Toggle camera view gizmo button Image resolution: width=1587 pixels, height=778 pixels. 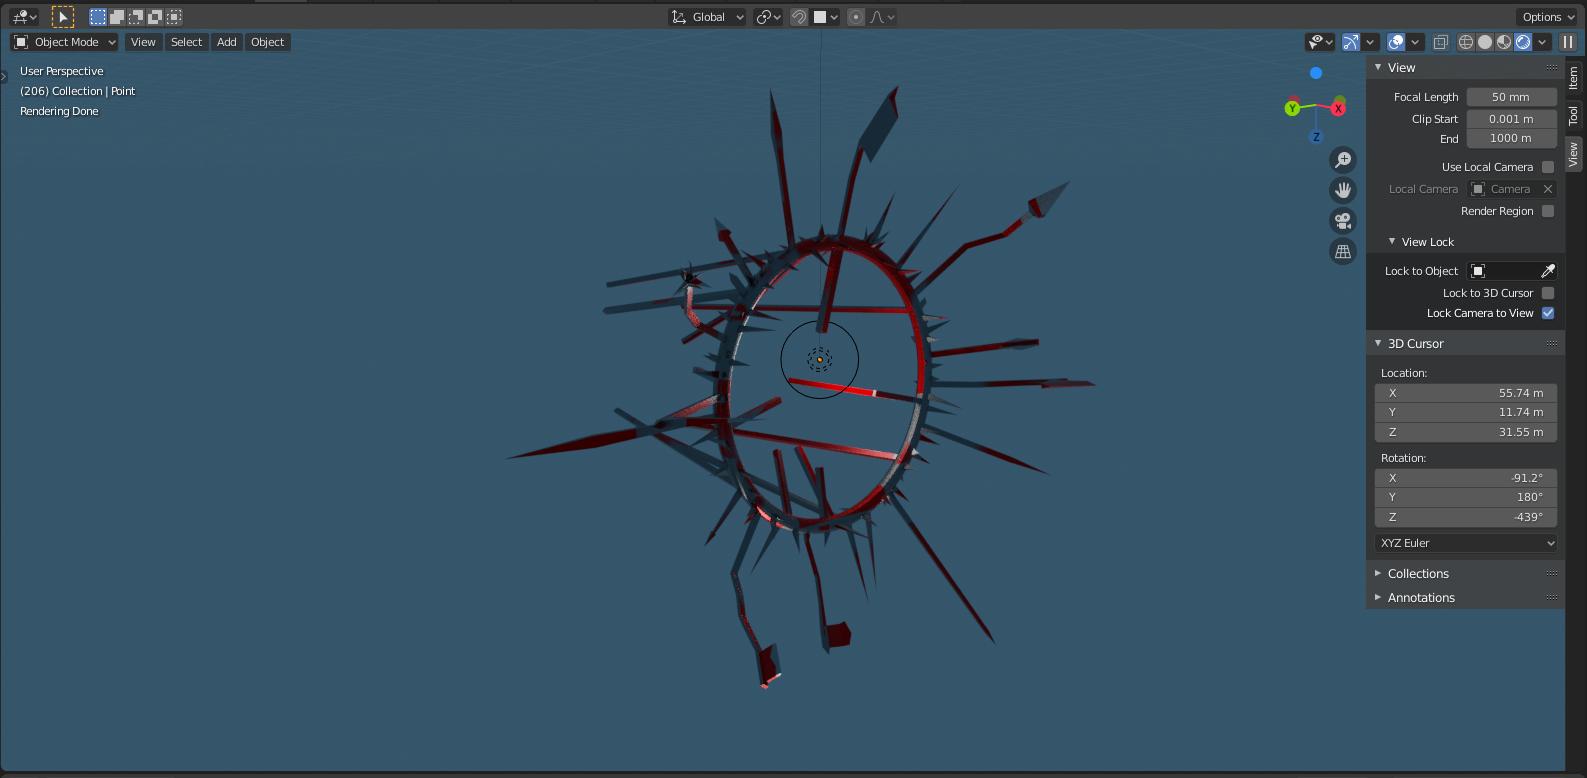(x=1343, y=221)
